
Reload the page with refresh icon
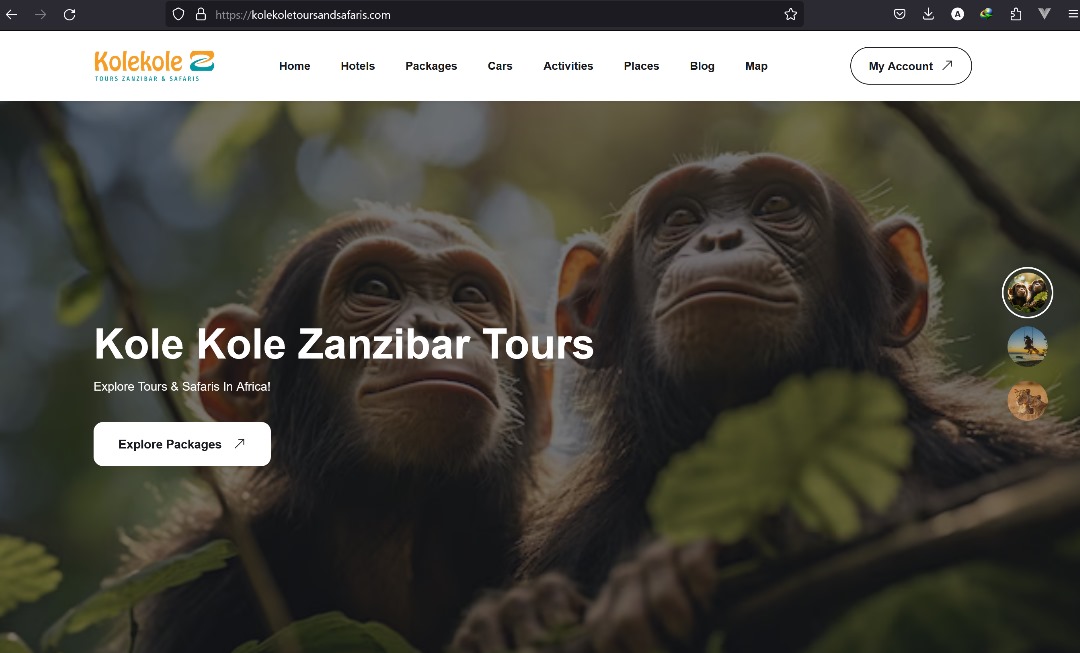tap(70, 14)
